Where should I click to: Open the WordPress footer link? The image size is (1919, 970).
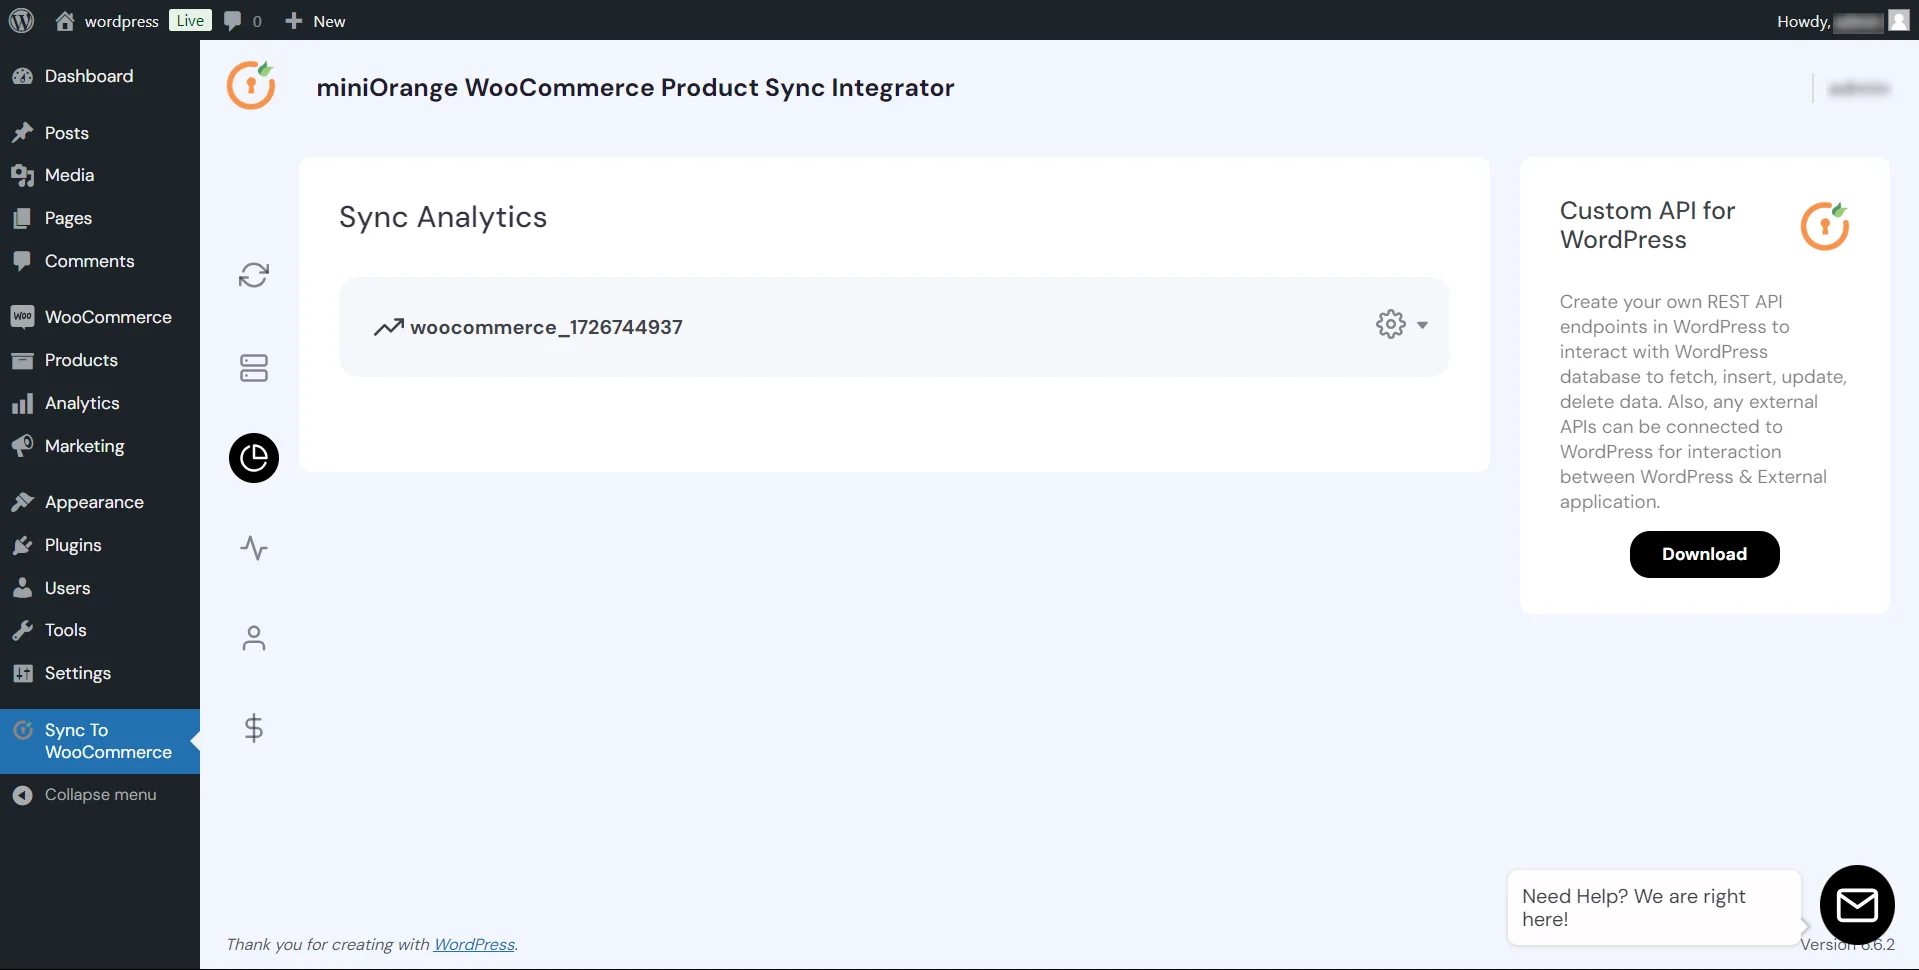(x=474, y=944)
